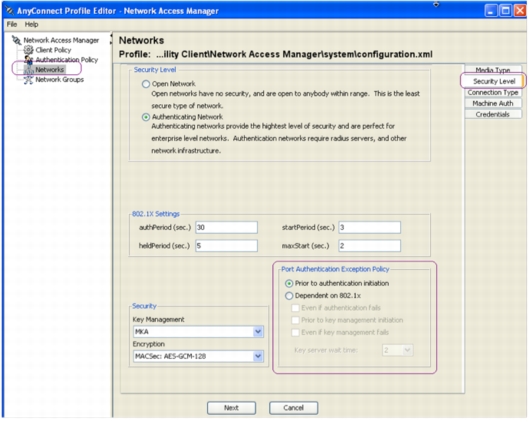This screenshot has width=530, height=422.
Task: Choose Prior to authentication initiation option
Action: 289,283
